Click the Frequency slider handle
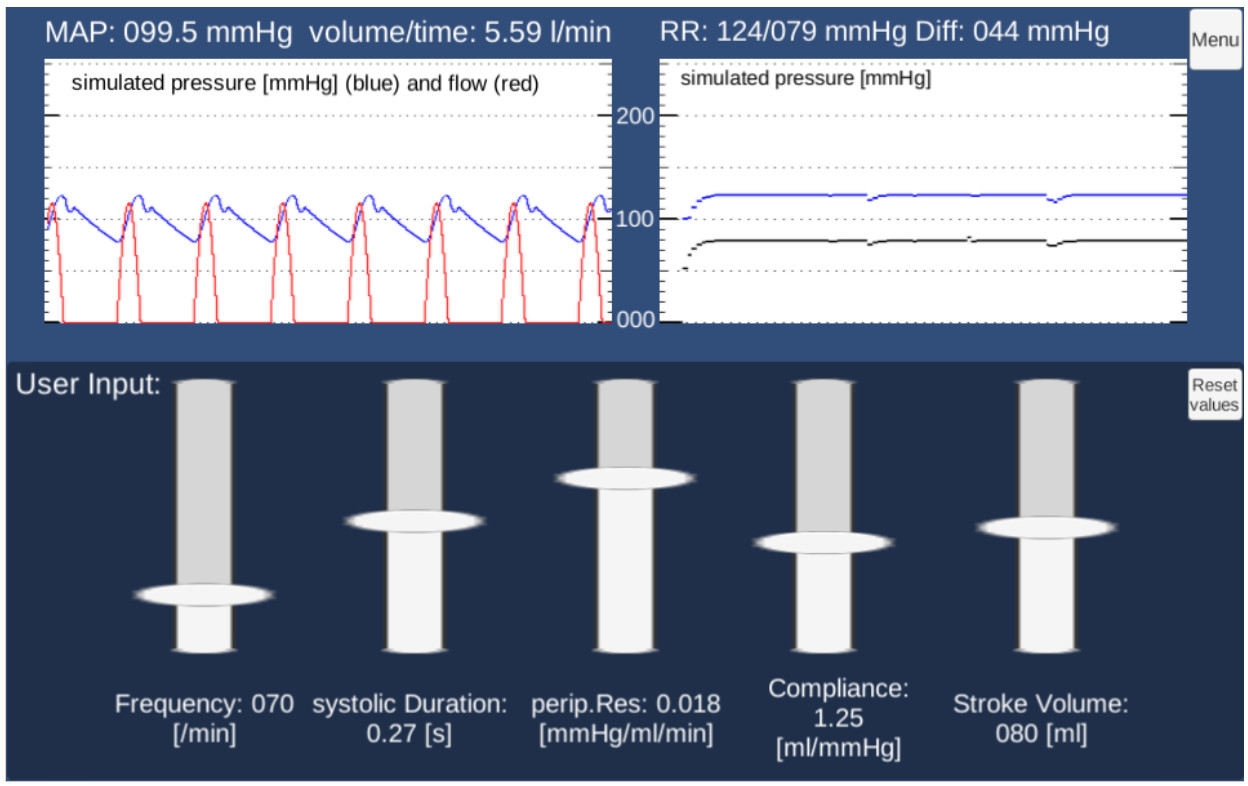The image size is (1248, 786). [x=204, y=595]
